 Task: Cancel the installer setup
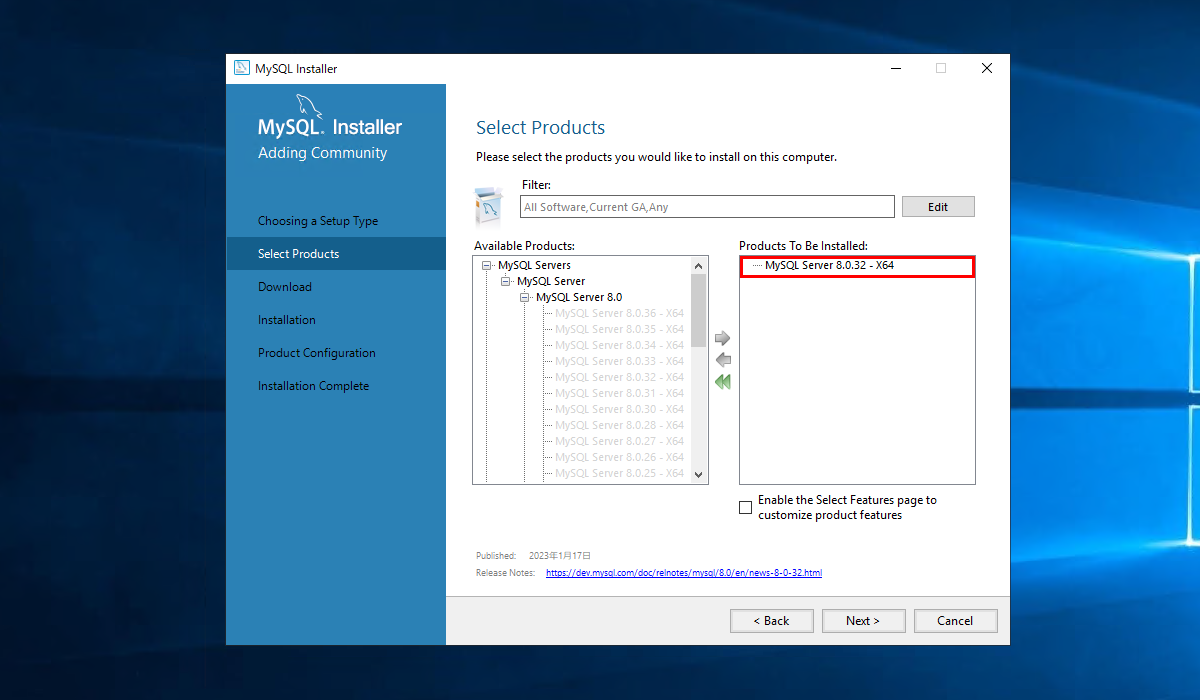[956, 621]
